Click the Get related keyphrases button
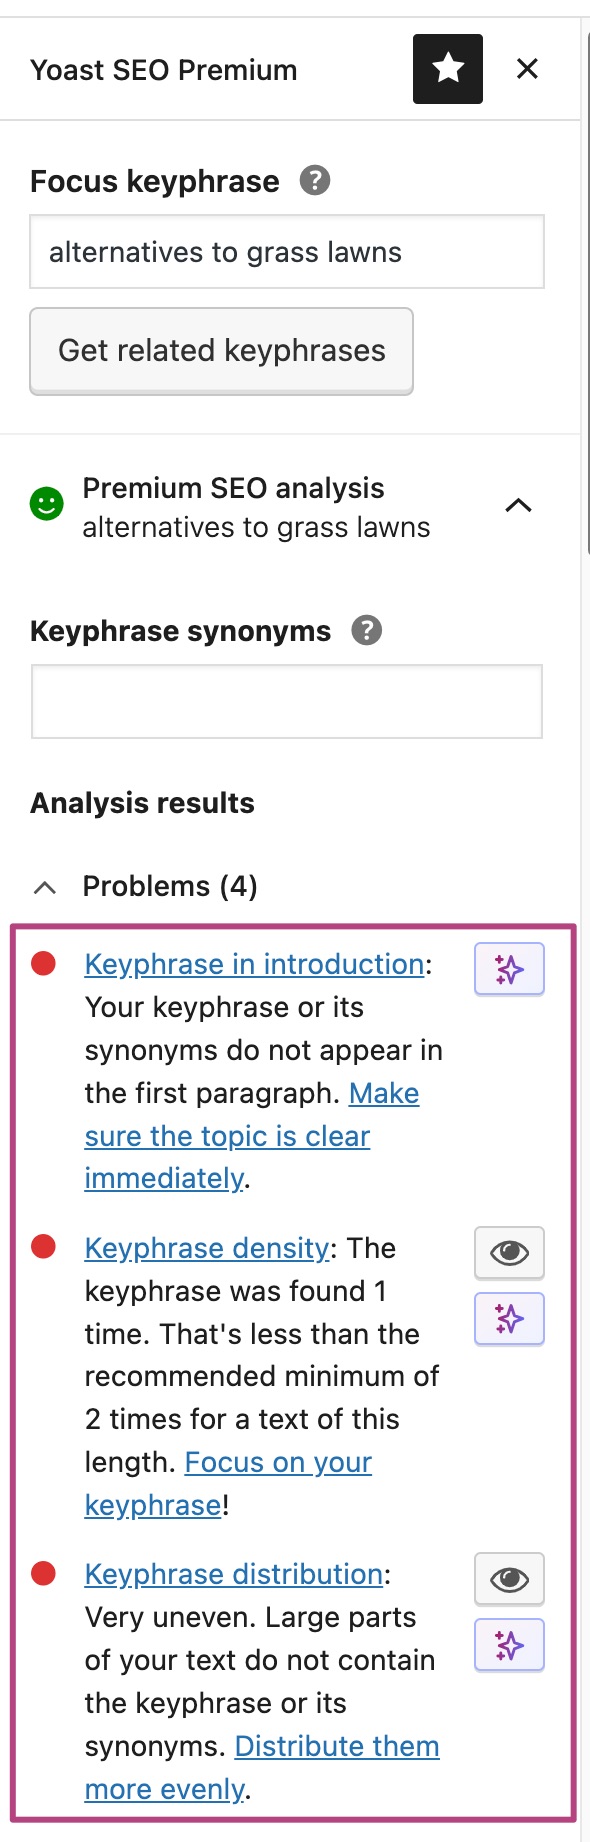The width and height of the screenshot is (590, 1842). 221,351
